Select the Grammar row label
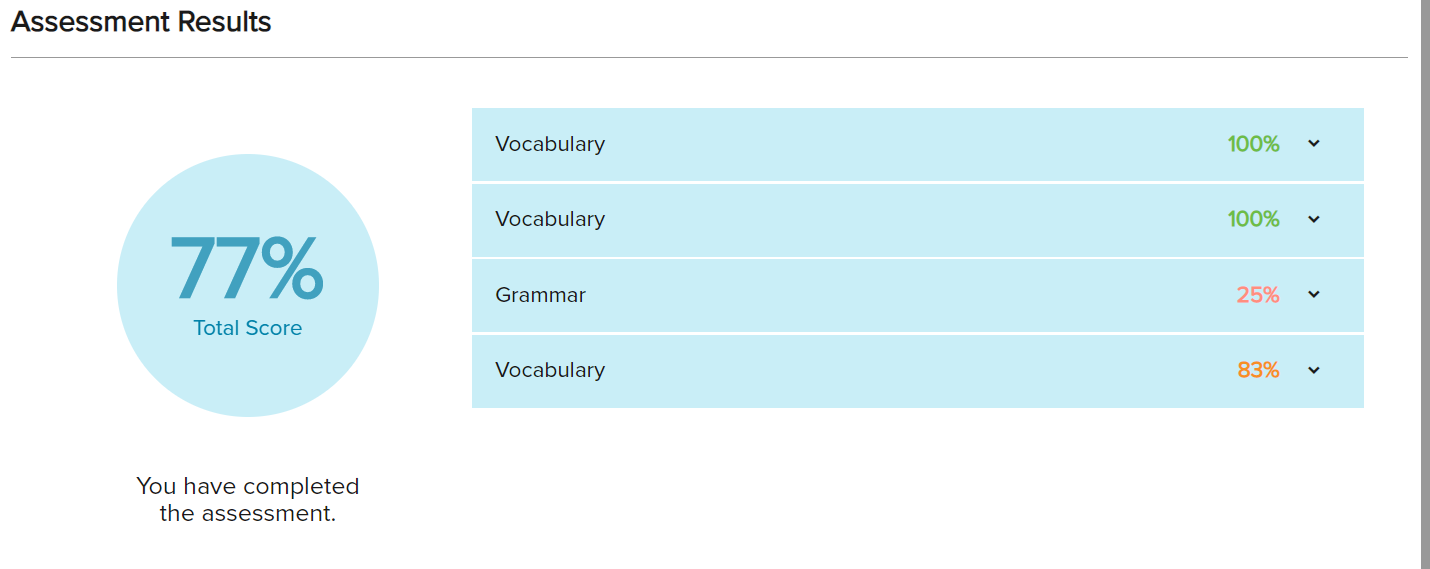This screenshot has width=1430, height=569. [540, 295]
